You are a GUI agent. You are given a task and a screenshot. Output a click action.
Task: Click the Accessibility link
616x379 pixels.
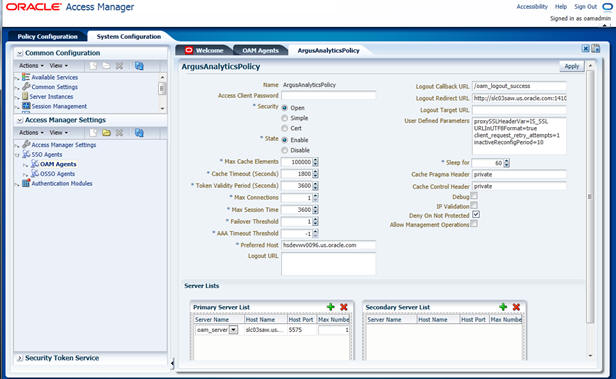point(532,7)
